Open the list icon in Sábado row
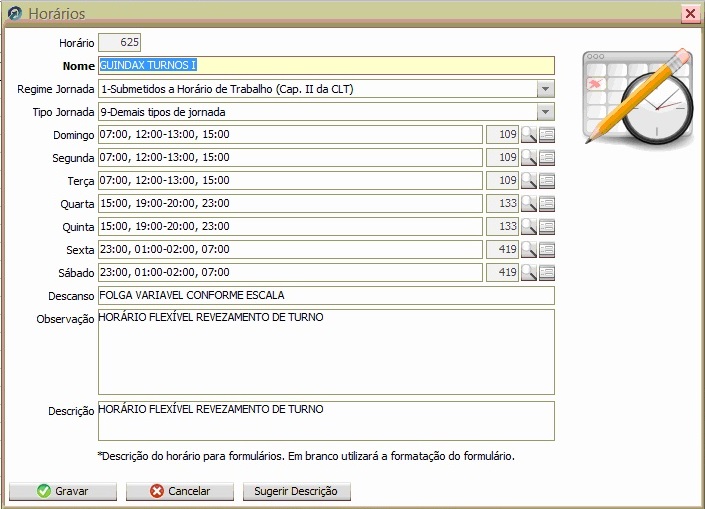Viewport: 705px width, 509px height. [547, 272]
